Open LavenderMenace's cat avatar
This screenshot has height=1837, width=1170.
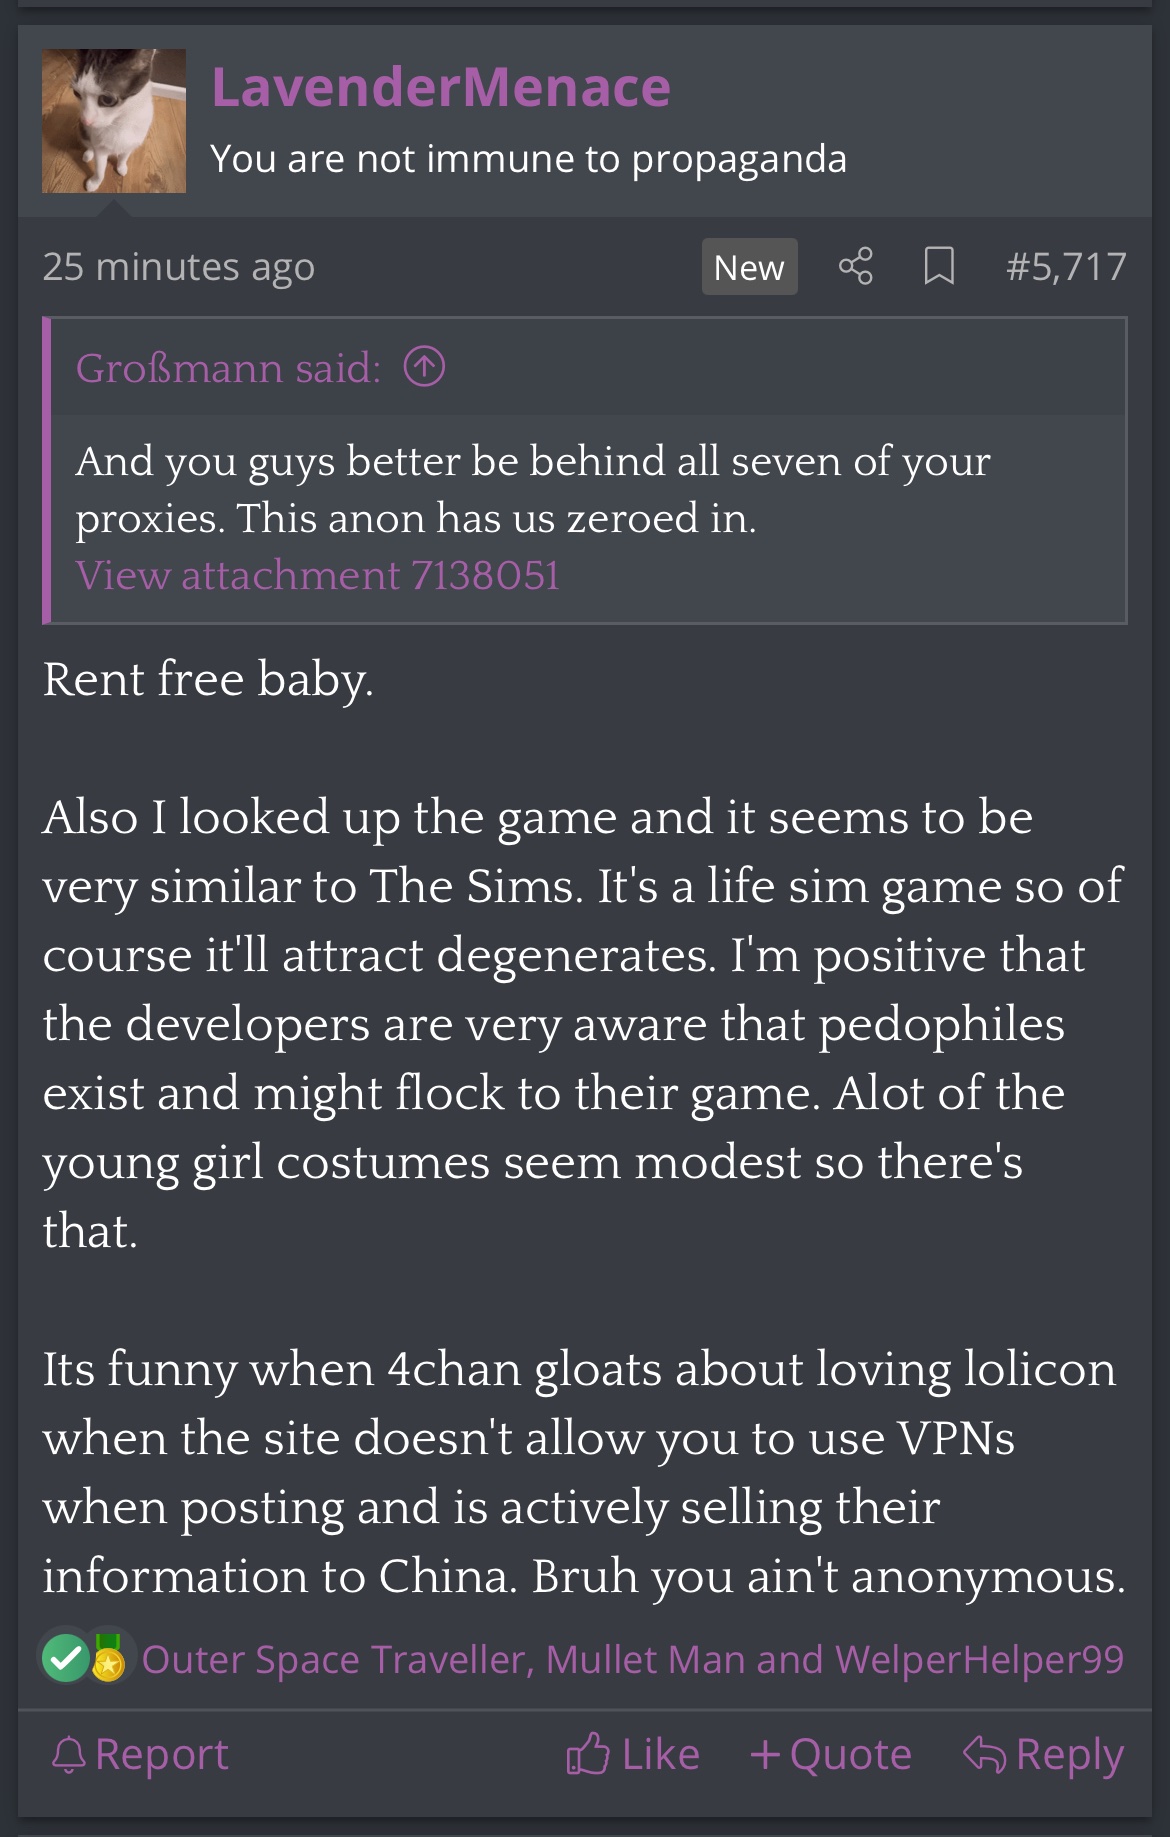114,121
